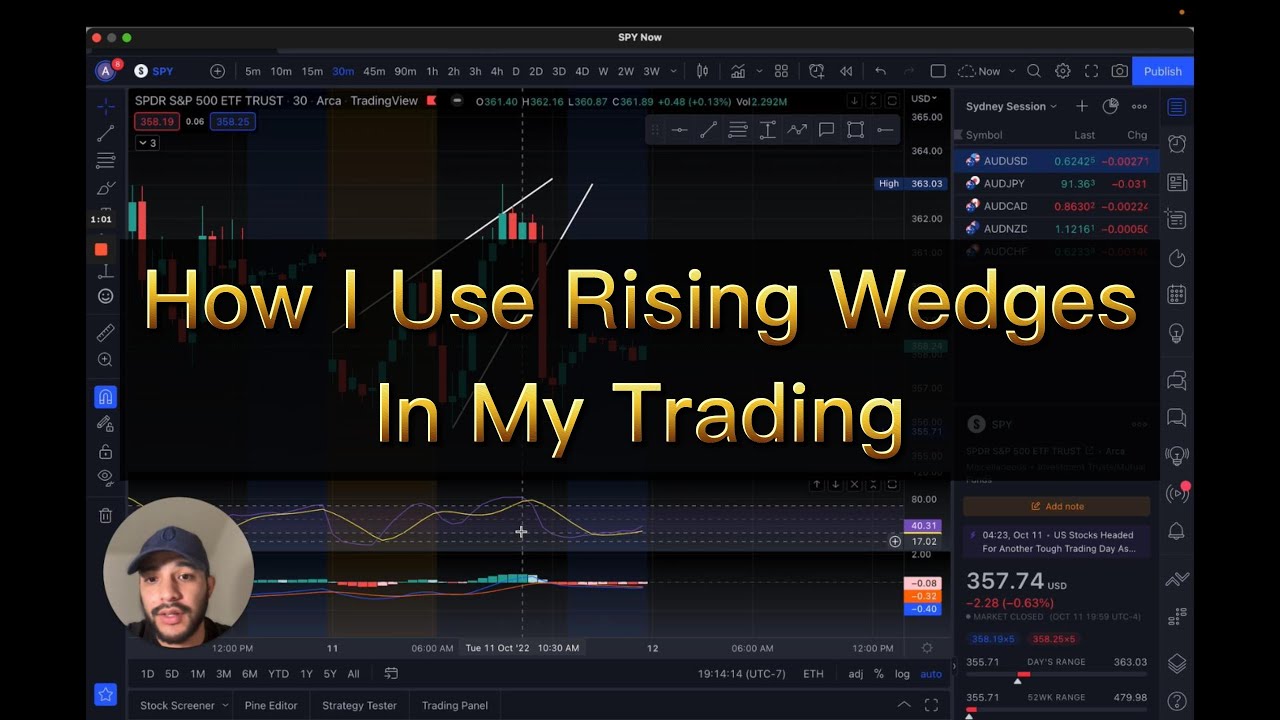Open the Strategy Tester tab
1280x720 pixels.
click(x=359, y=705)
